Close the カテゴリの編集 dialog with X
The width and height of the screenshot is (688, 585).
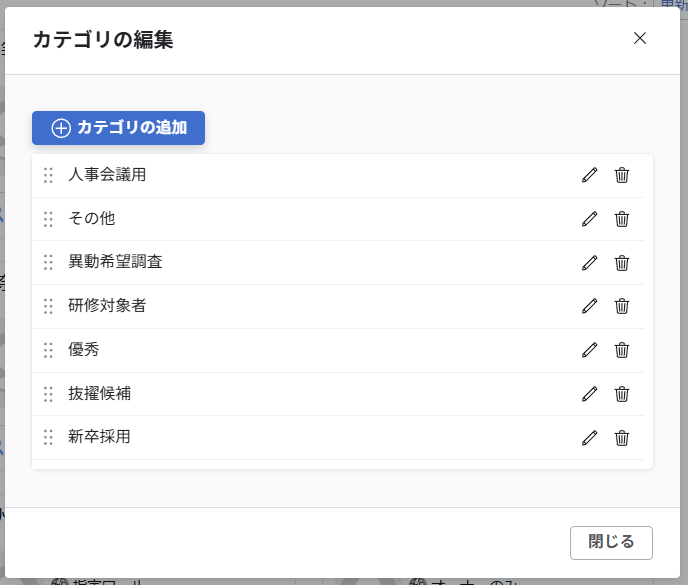640,39
